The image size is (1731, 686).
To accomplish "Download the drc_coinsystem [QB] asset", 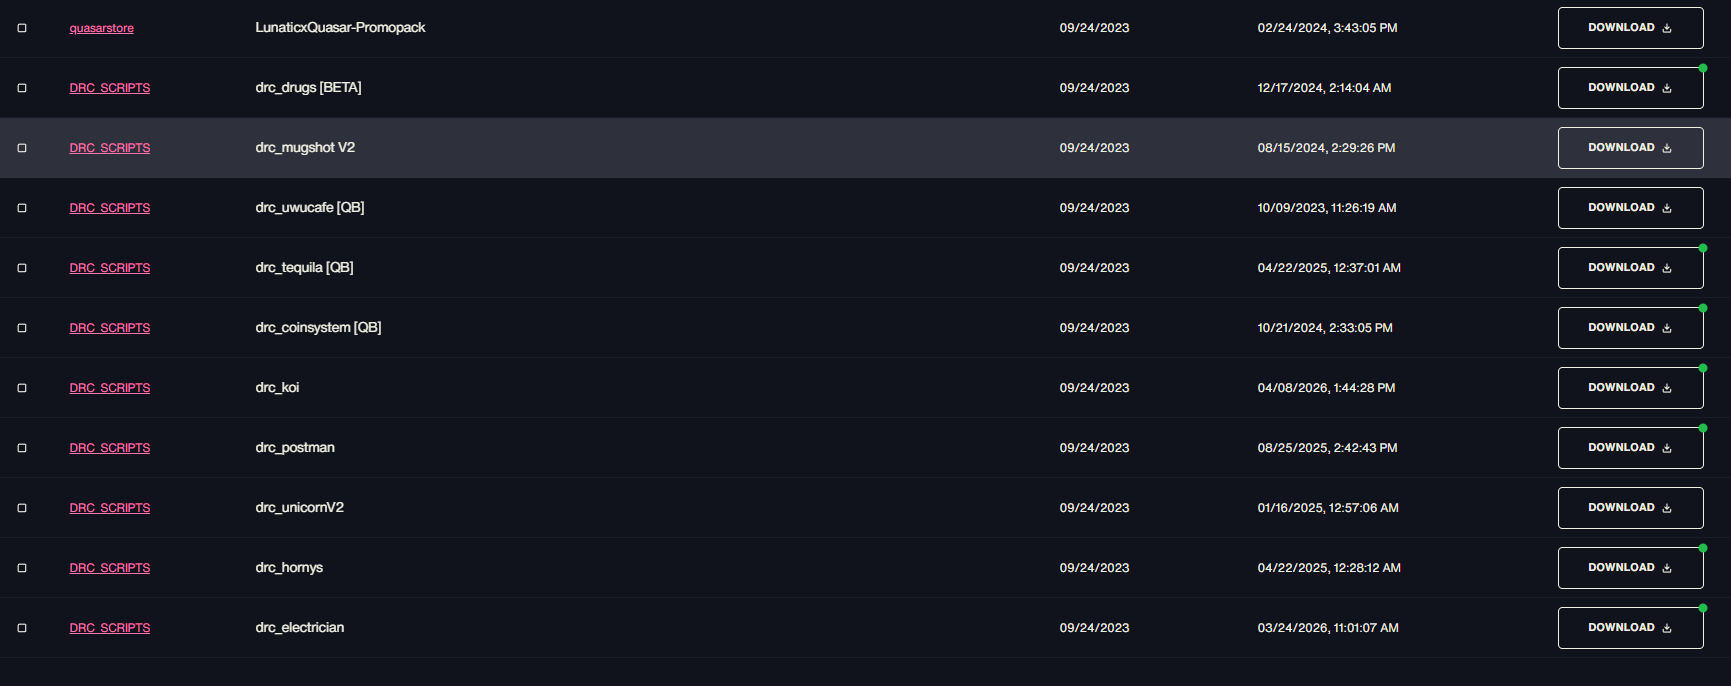I will coord(1630,328).
